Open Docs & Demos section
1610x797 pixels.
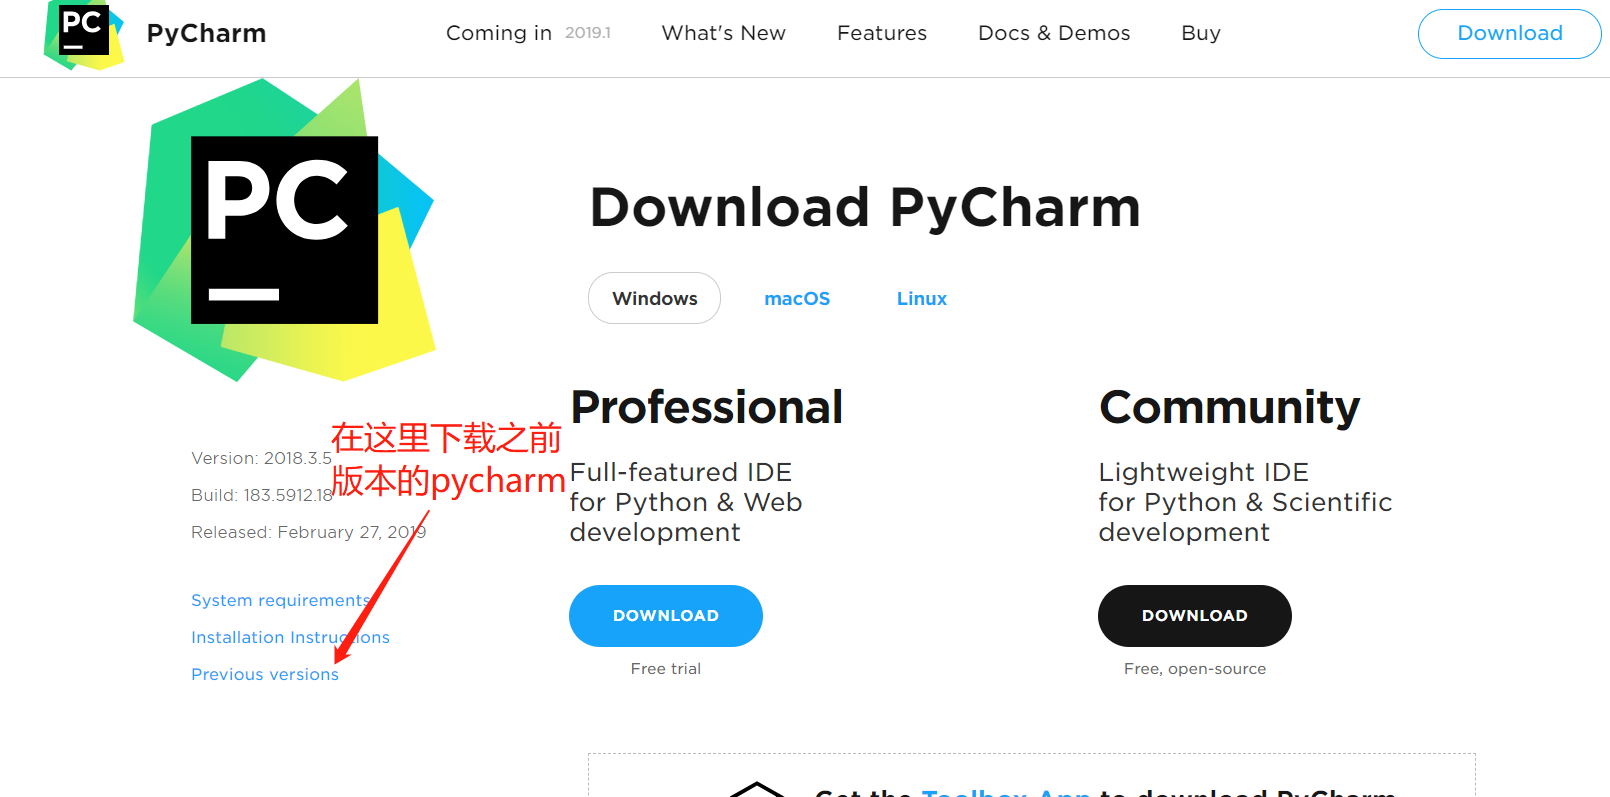coord(1054,33)
